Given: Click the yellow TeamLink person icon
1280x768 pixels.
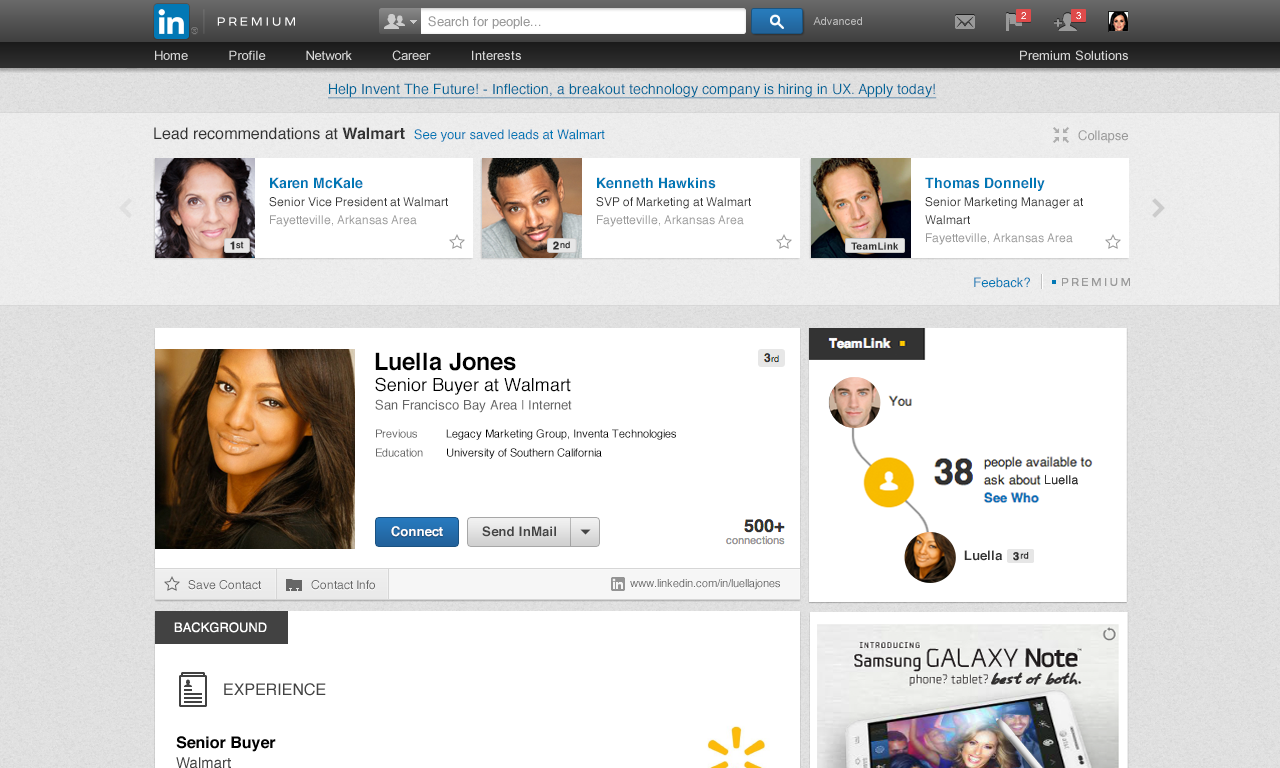Looking at the screenshot, I should [889, 482].
